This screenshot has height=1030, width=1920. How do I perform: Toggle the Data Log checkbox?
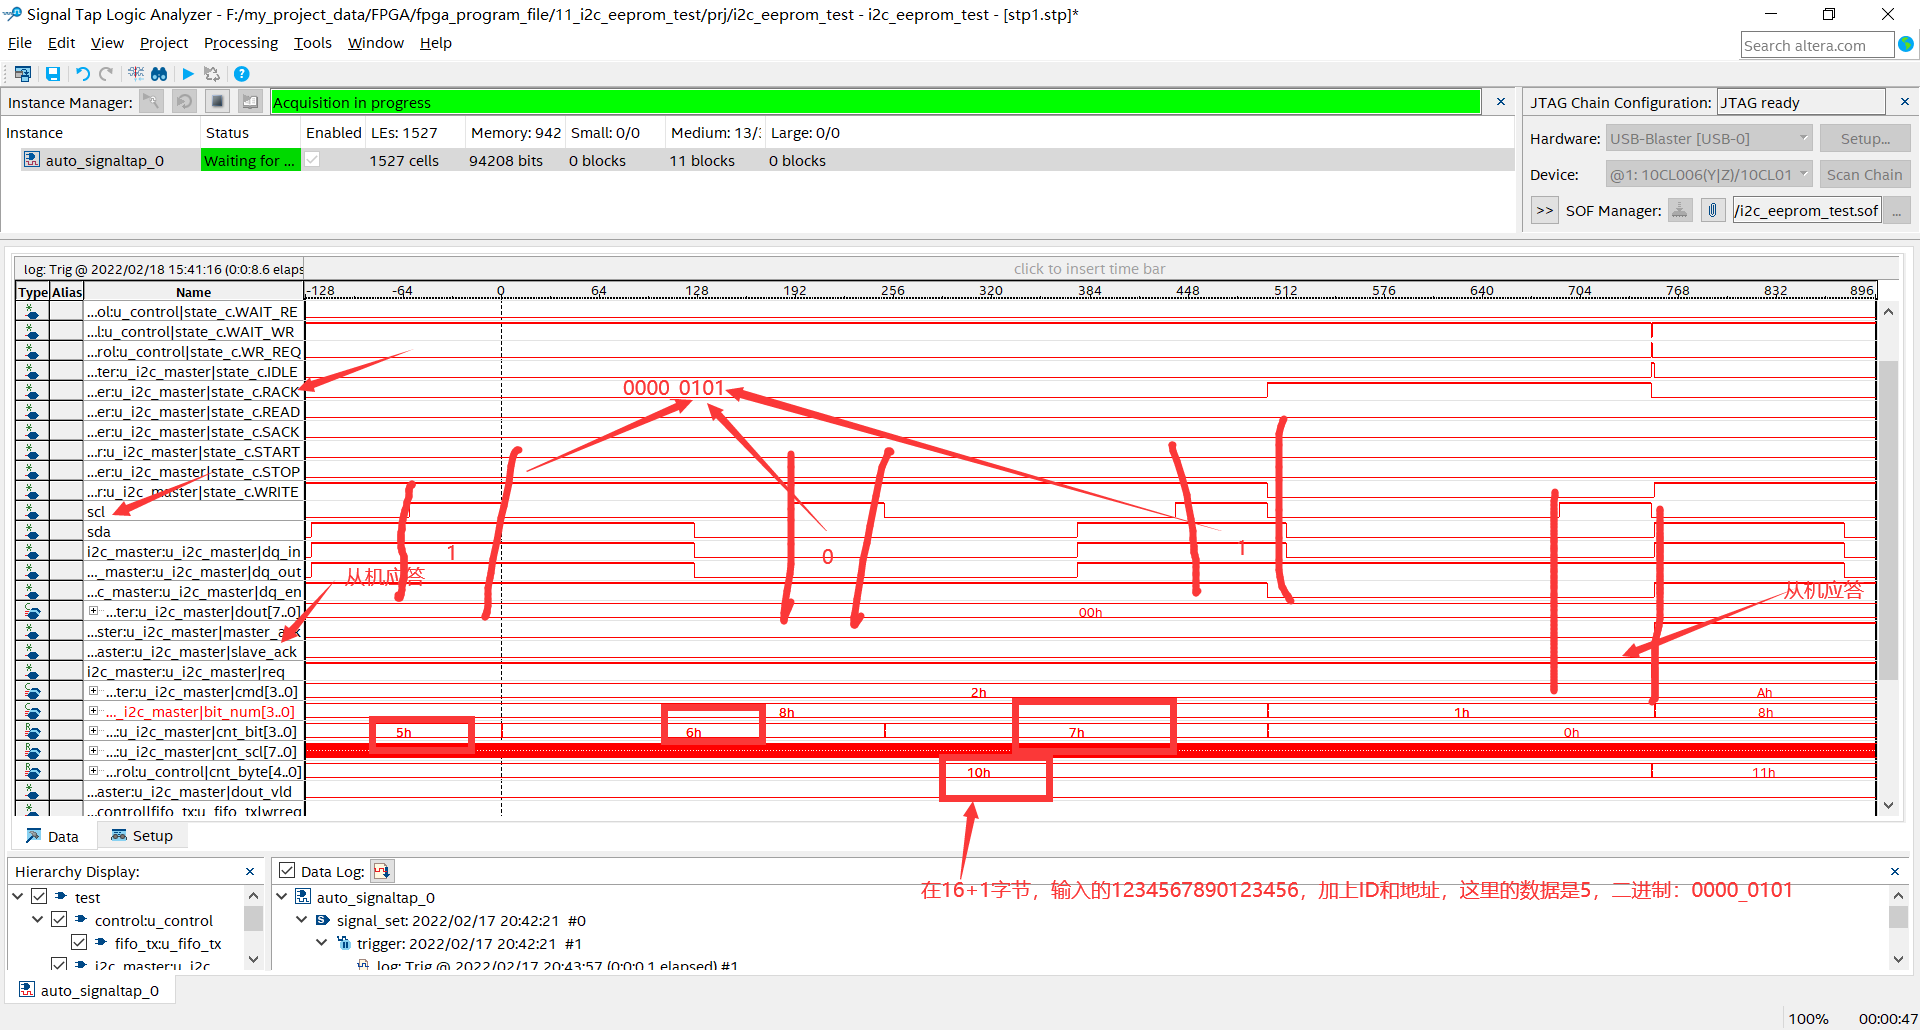(287, 869)
